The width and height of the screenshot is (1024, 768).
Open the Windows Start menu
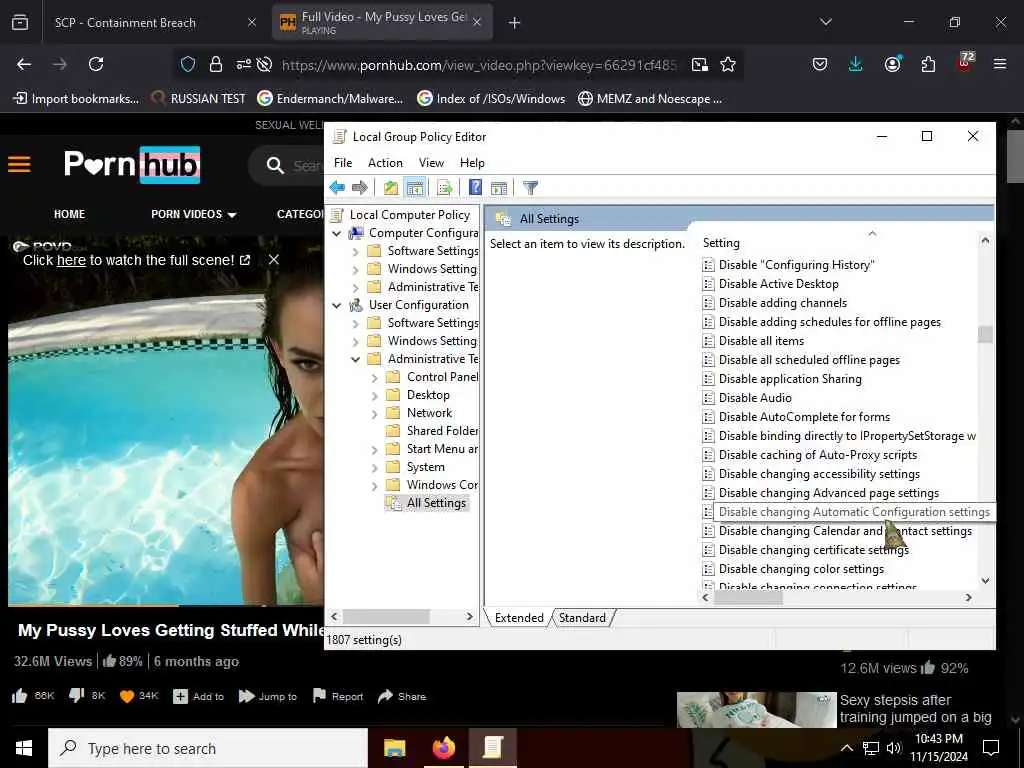pos(24,748)
